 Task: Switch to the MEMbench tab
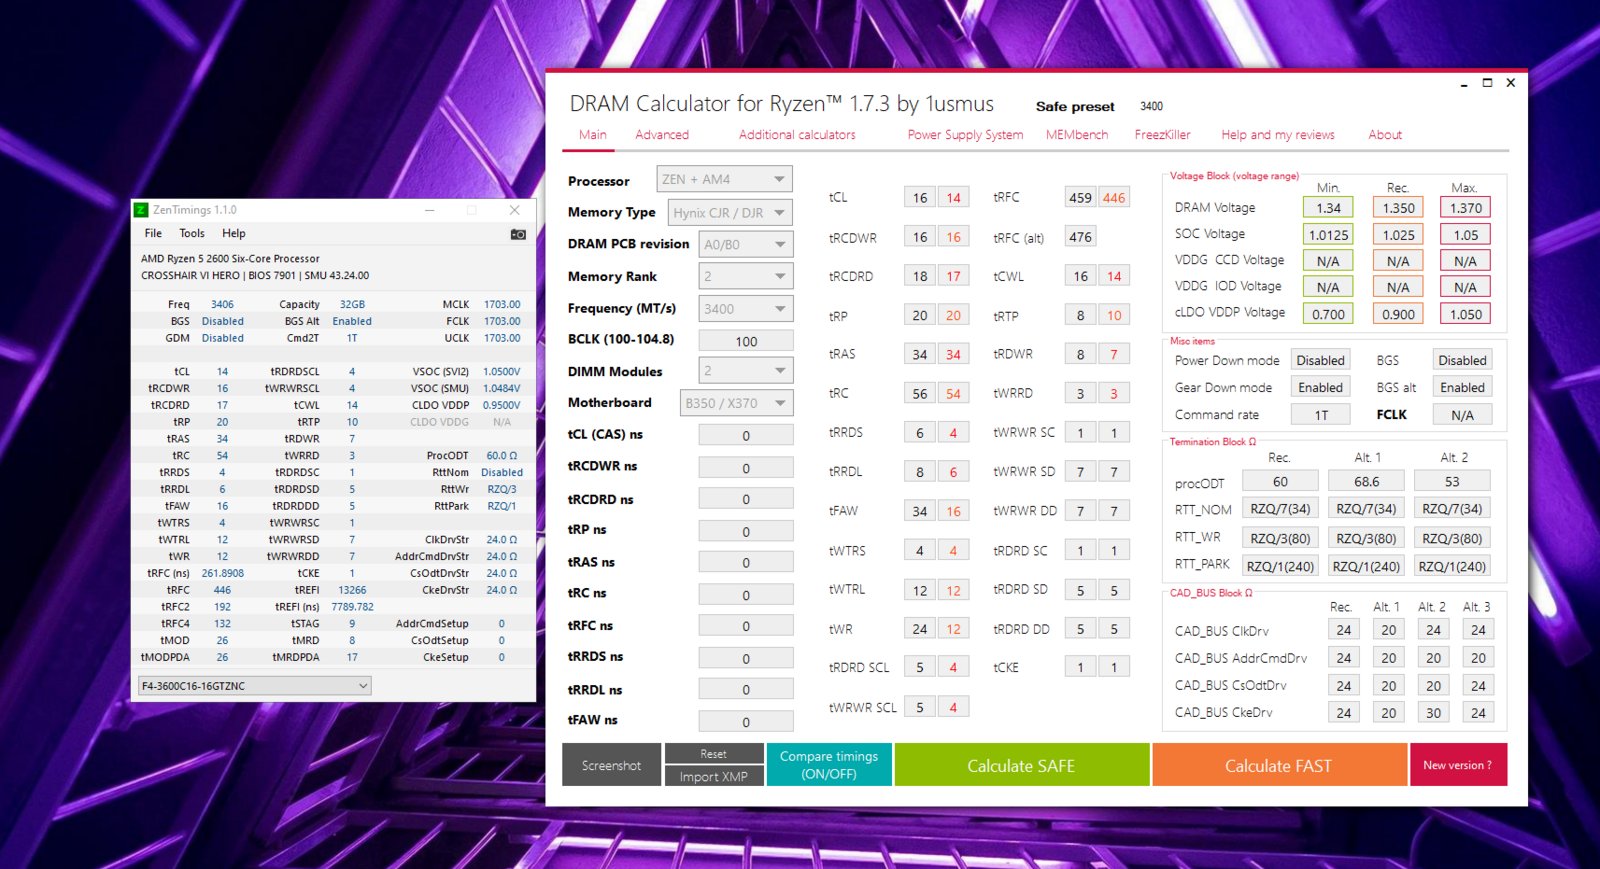pos(1077,135)
